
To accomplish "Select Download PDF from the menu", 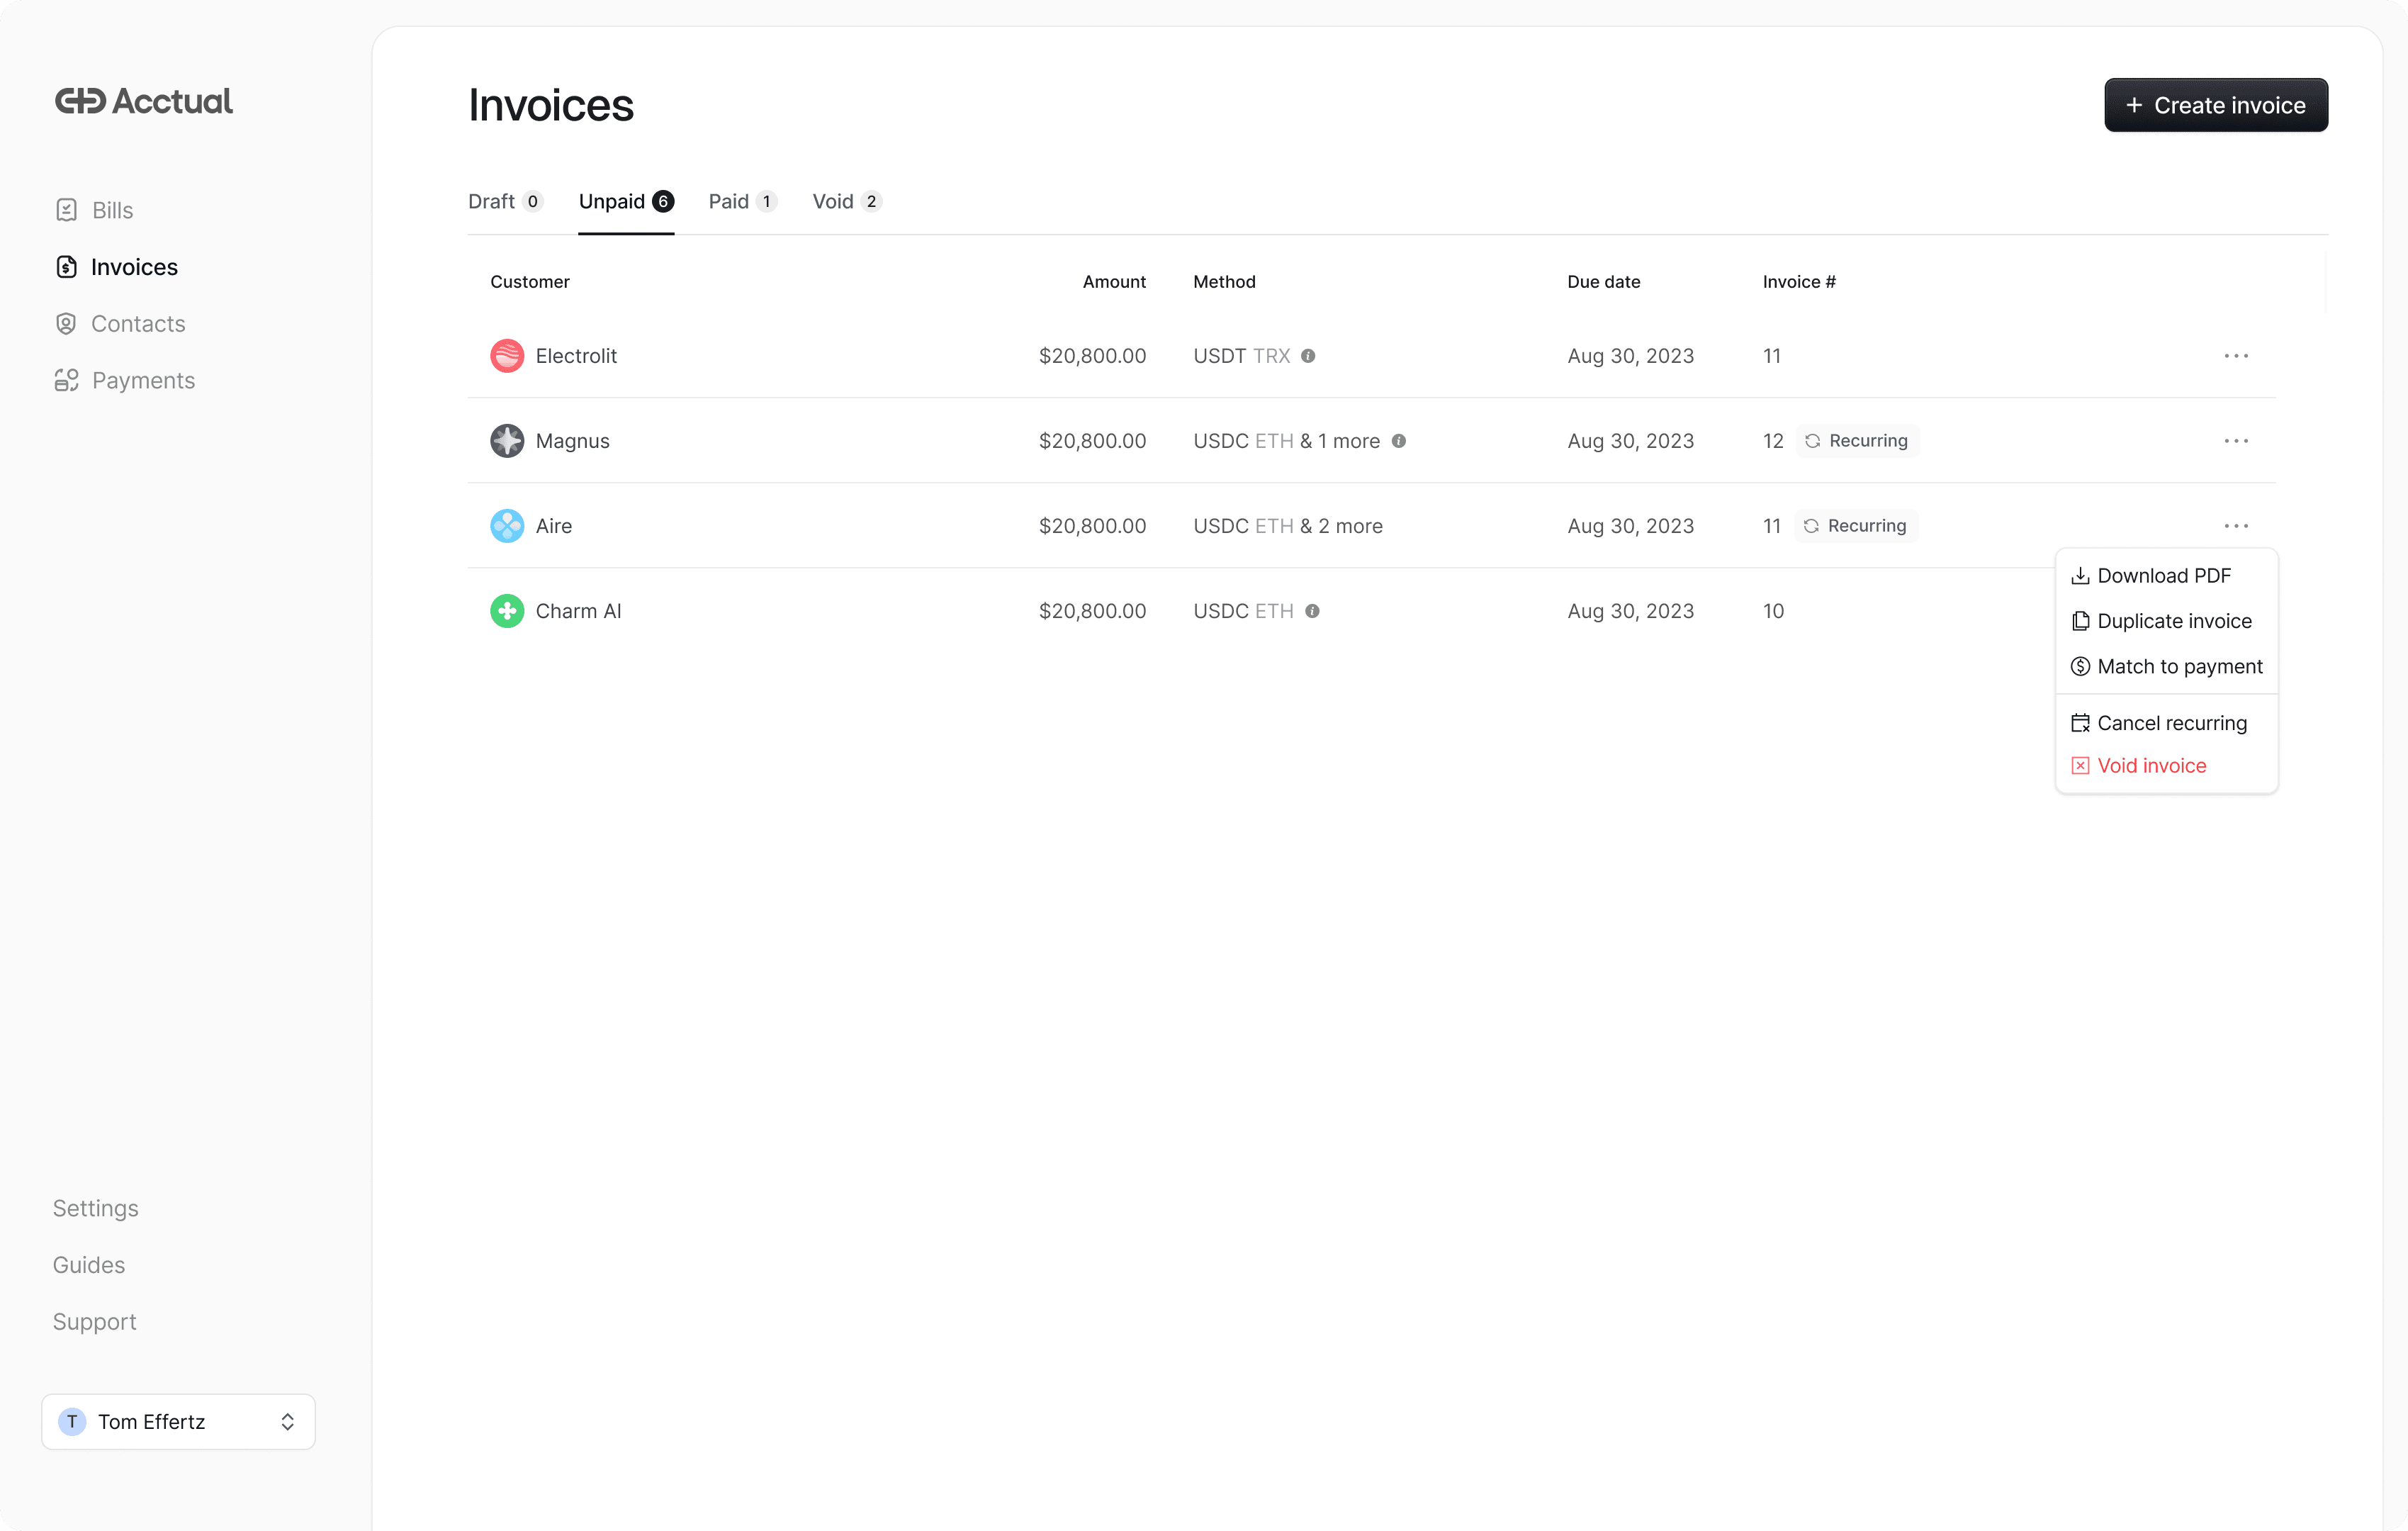I will [x=2164, y=575].
